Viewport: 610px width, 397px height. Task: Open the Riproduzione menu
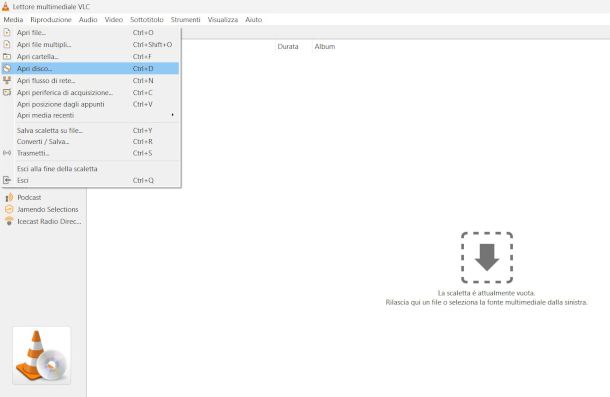pyautogui.click(x=51, y=19)
